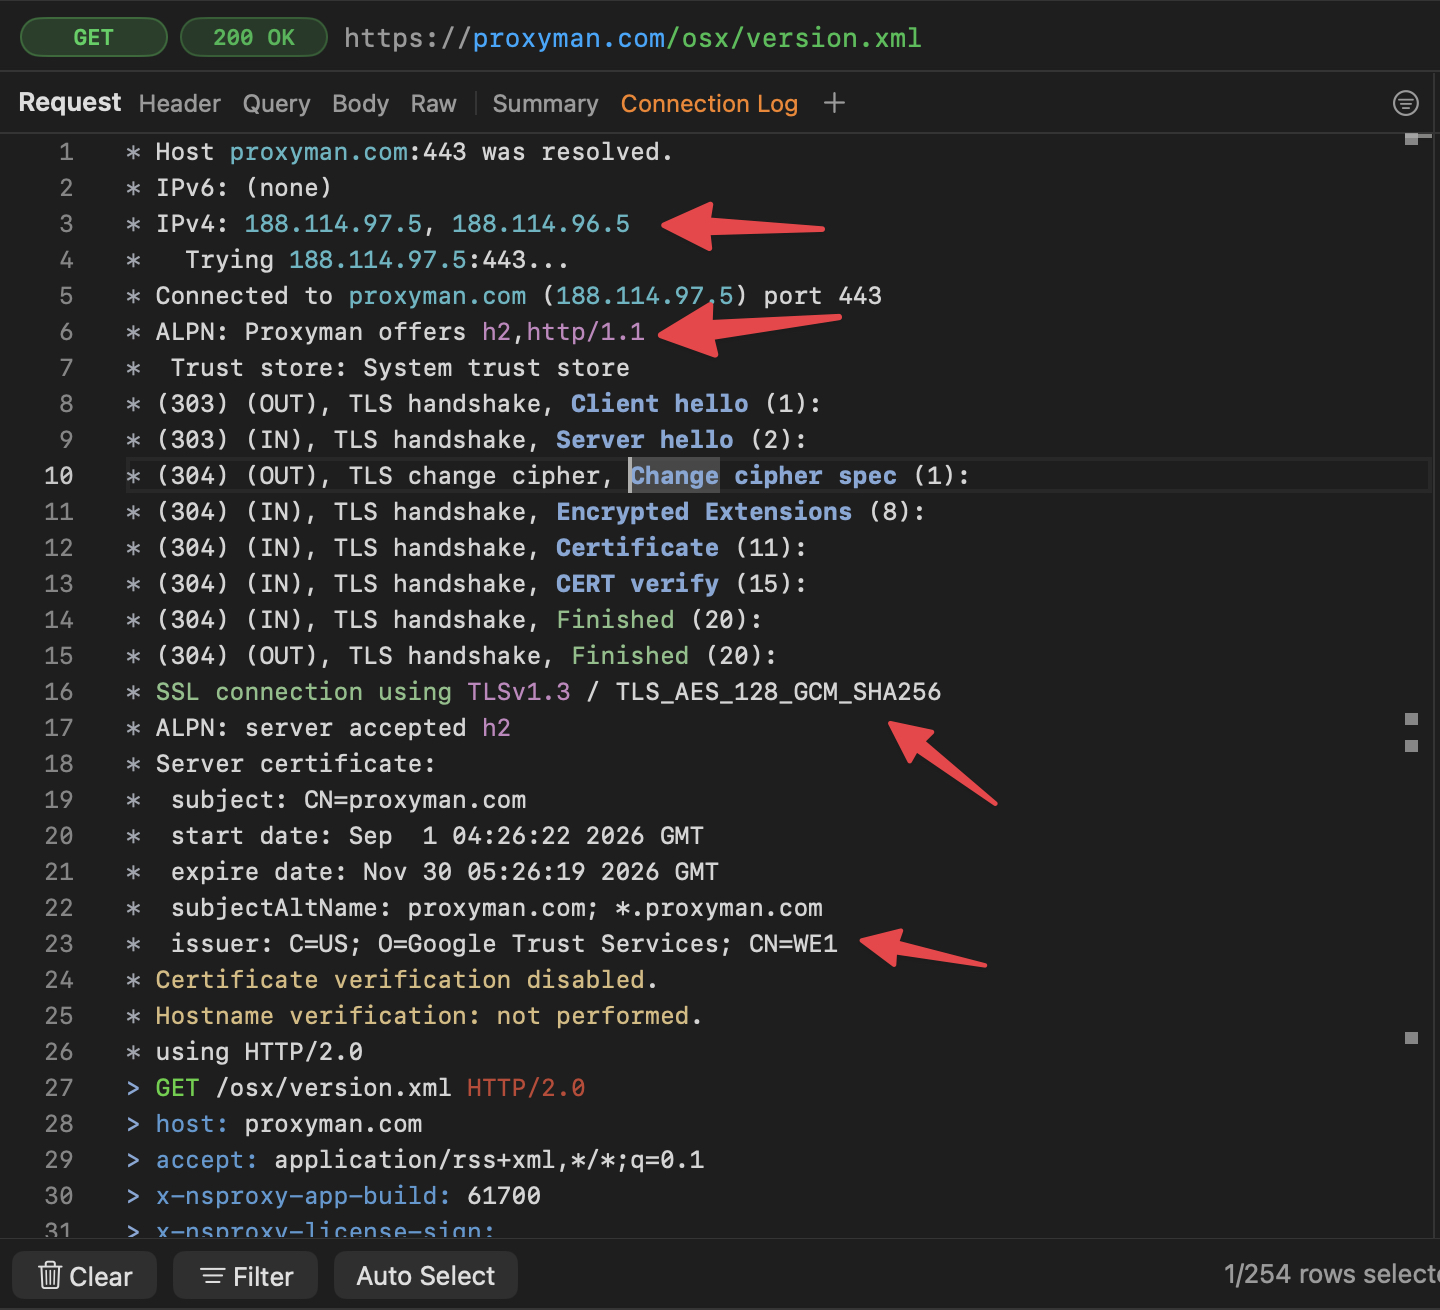Screen dimensions: 1440x1310
Task: Click 'Server hello' on line 9
Action: click(x=644, y=440)
